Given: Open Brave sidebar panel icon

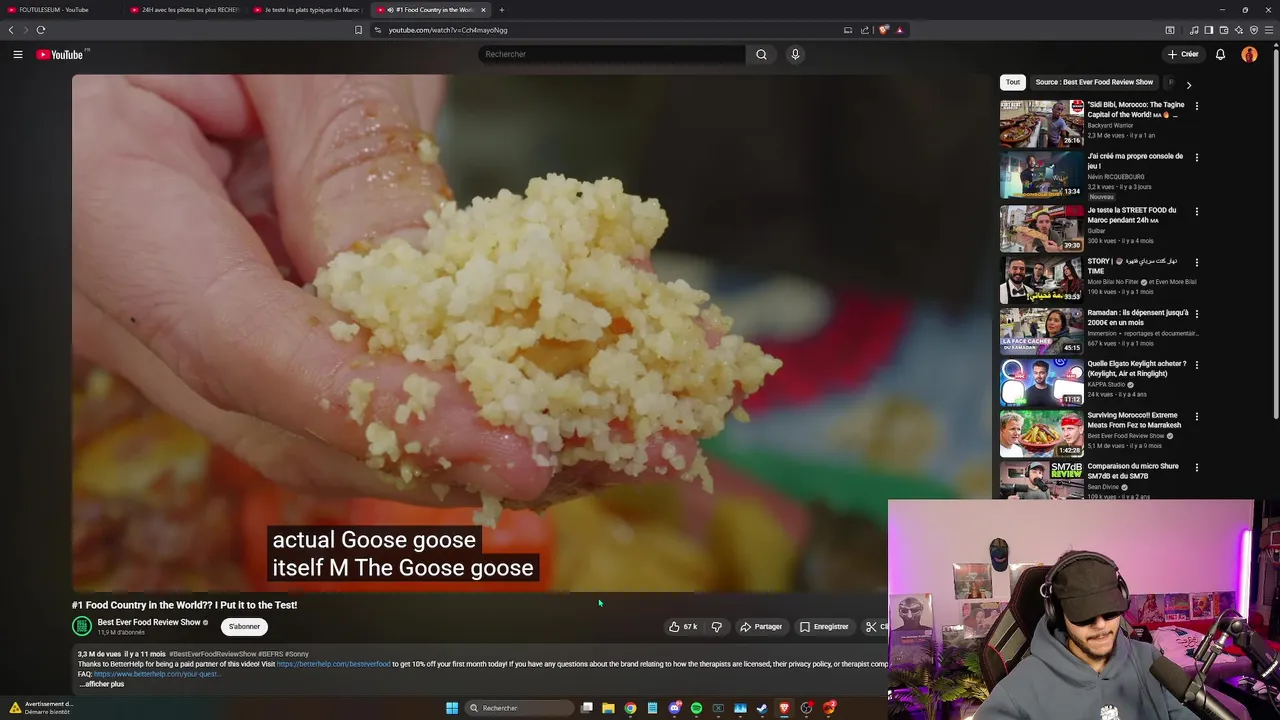Looking at the screenshot, I should pos(1209,30).
